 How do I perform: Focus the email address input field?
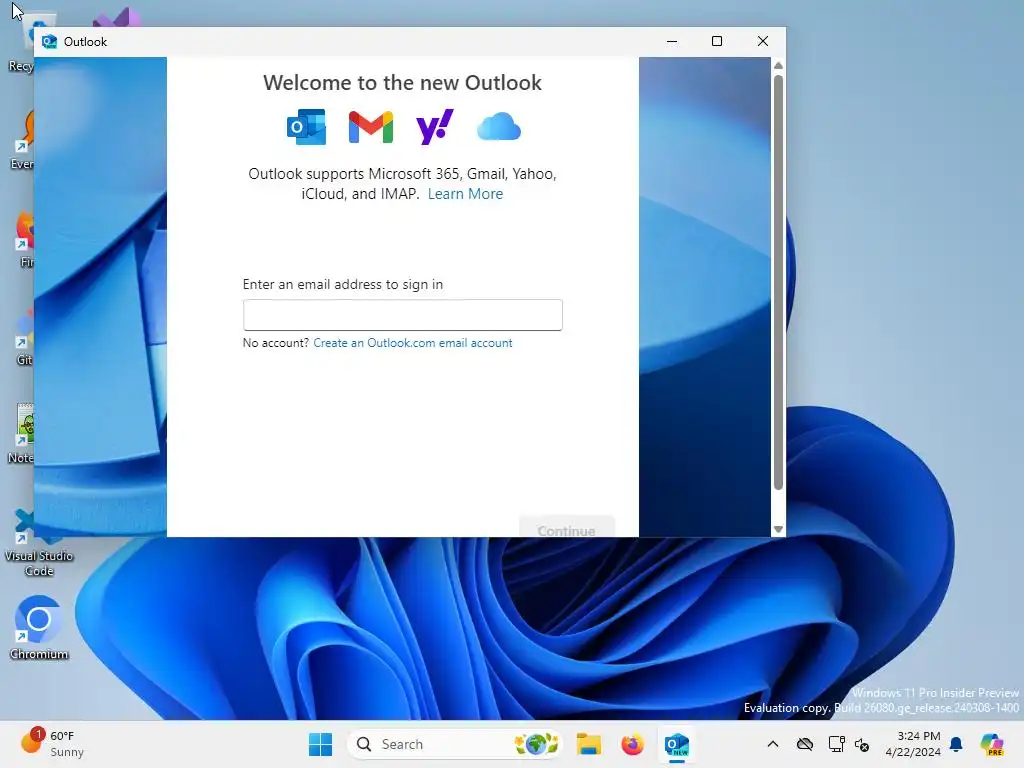[402, 315]
